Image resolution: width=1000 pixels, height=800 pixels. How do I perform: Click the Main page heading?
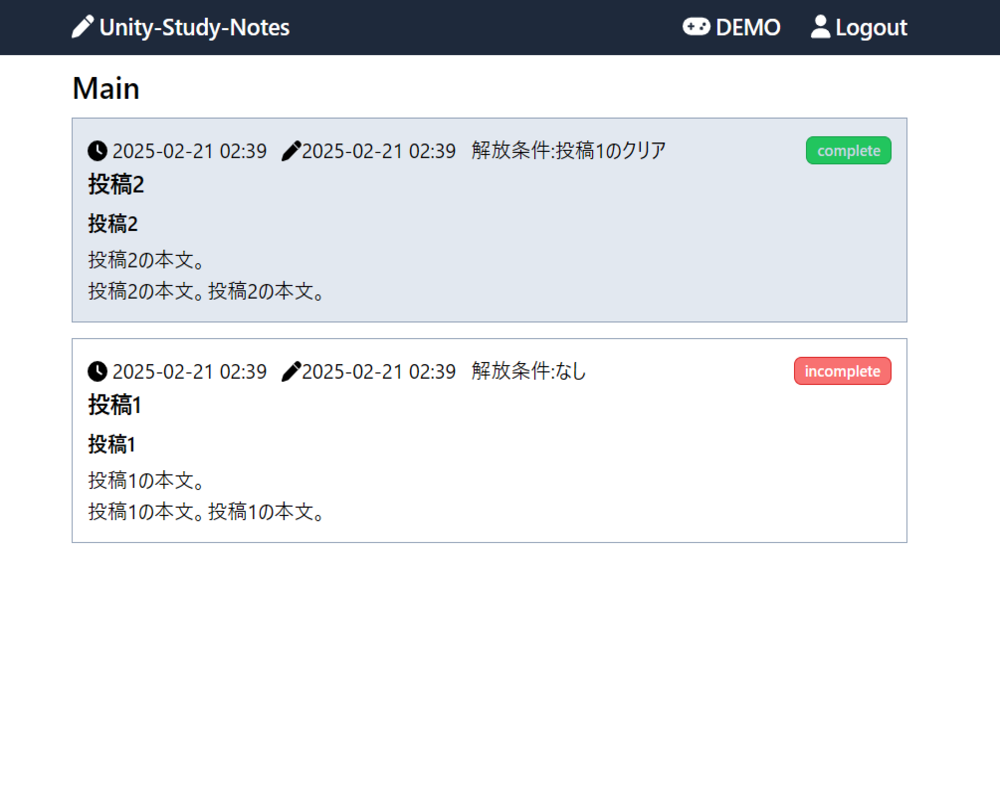[106, 89]
